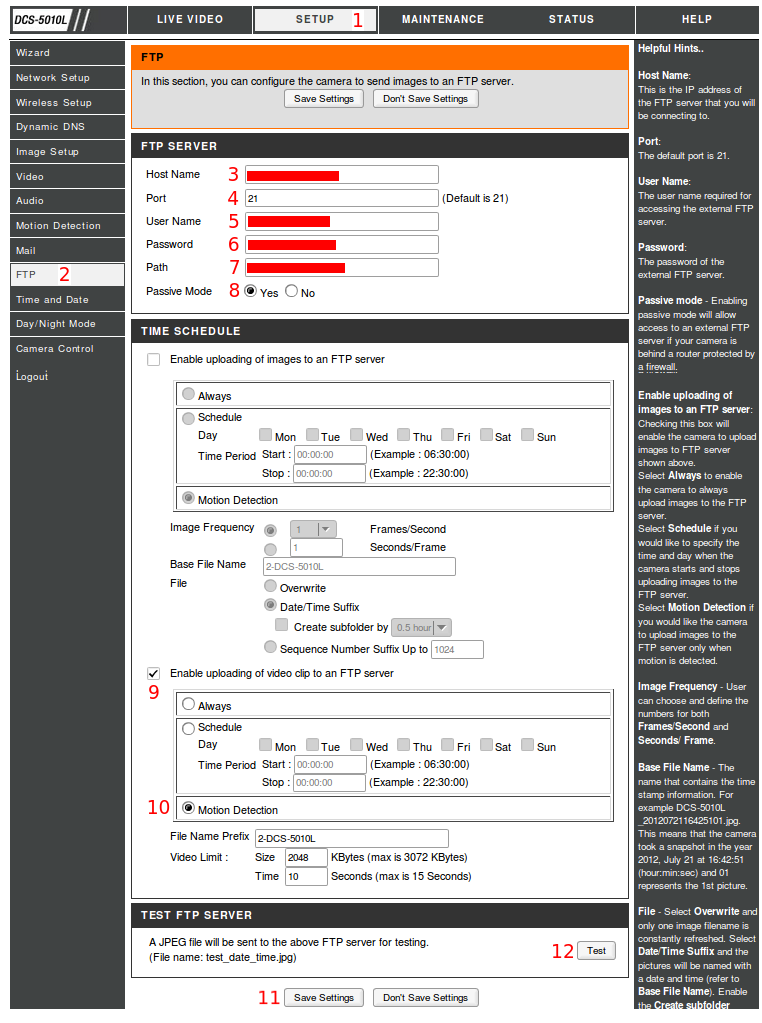Go to Wireless Setup

click(x=67, y=102)
